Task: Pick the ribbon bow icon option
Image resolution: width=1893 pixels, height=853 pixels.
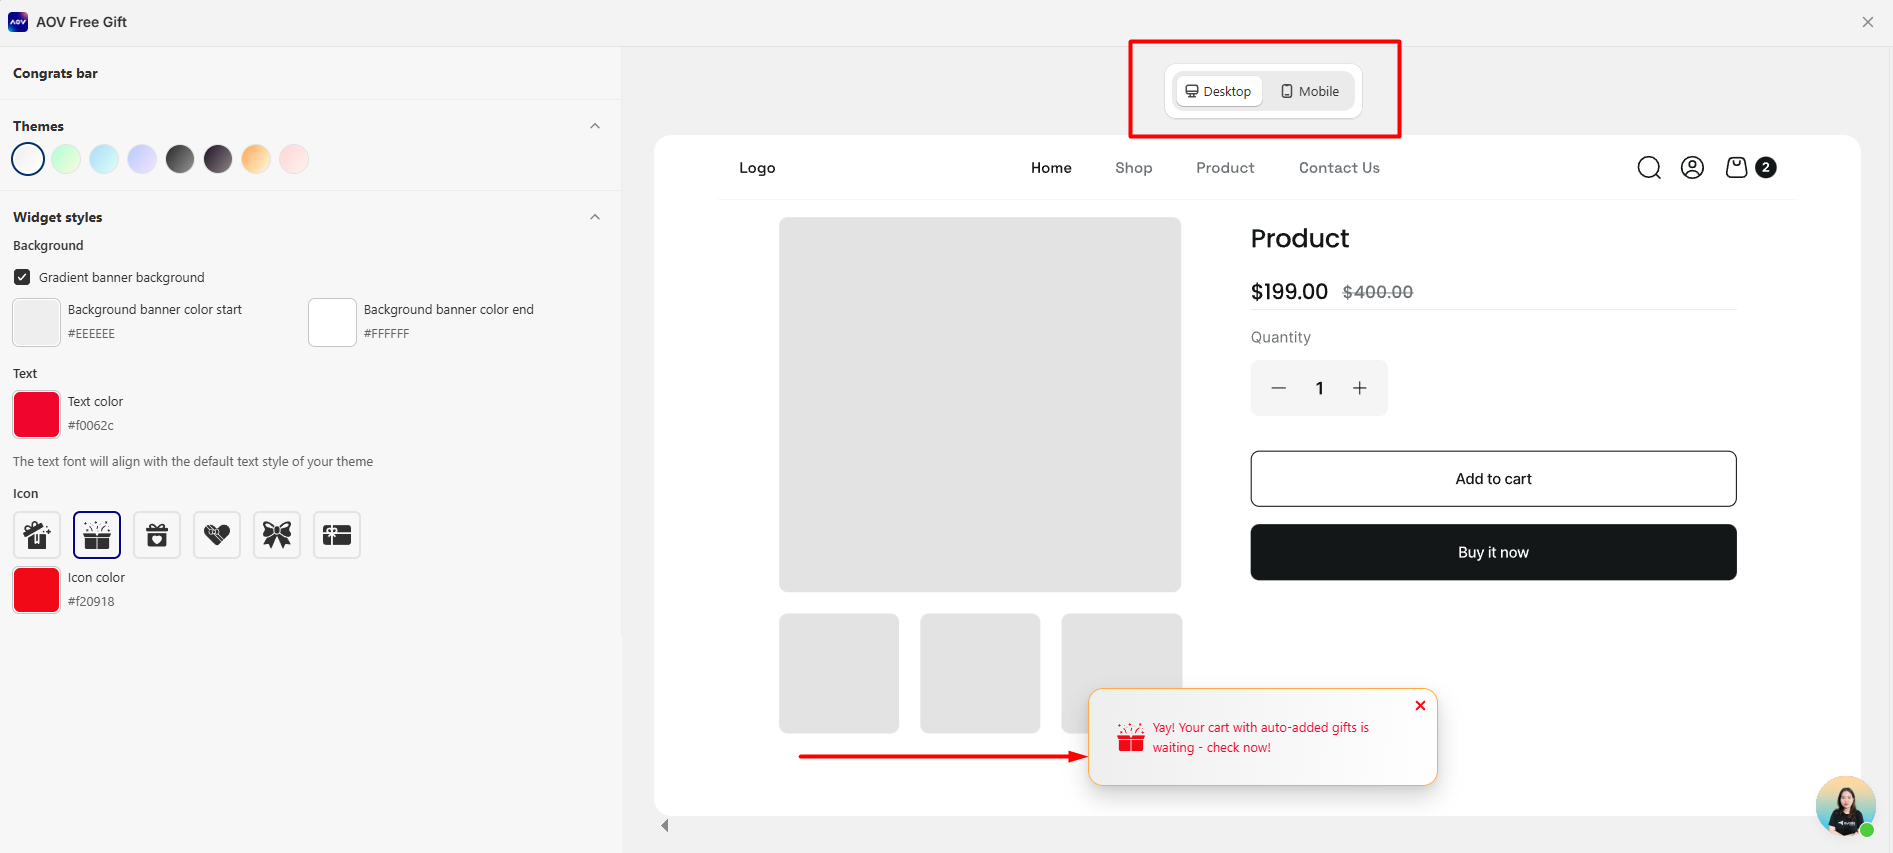Action: tap(277, 535)
